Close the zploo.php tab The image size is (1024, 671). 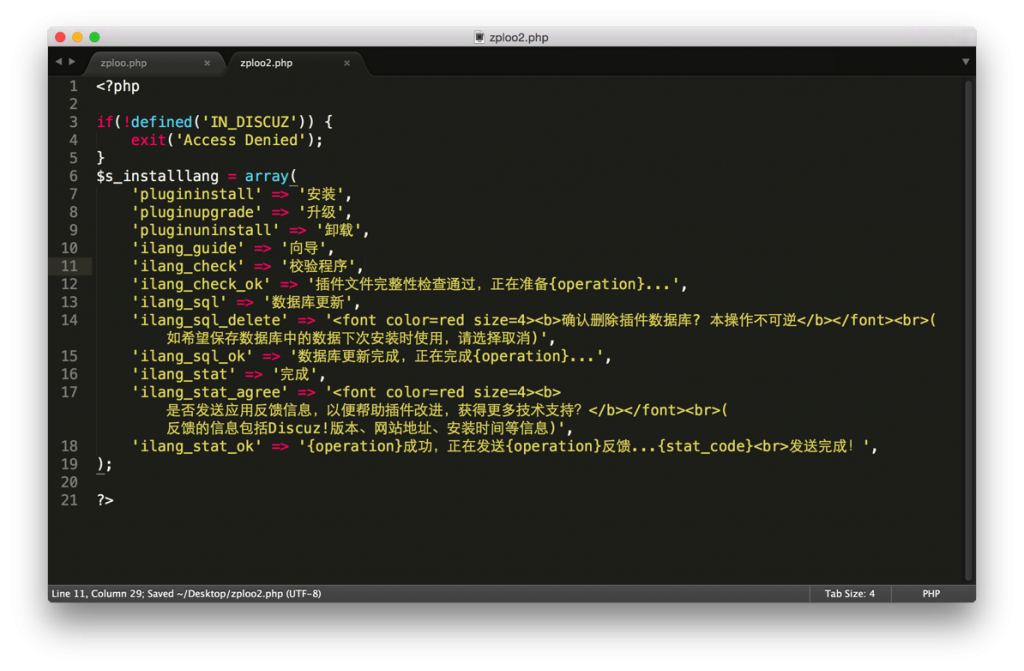(x=207, y=63)
